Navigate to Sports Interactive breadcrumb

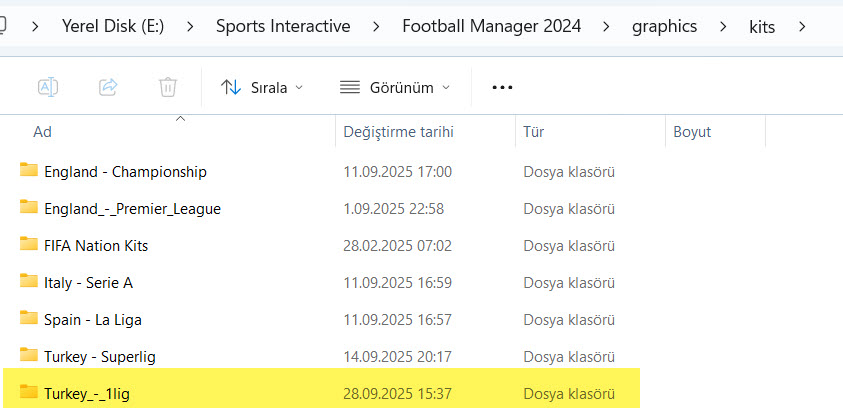click(x=283, y=26)
